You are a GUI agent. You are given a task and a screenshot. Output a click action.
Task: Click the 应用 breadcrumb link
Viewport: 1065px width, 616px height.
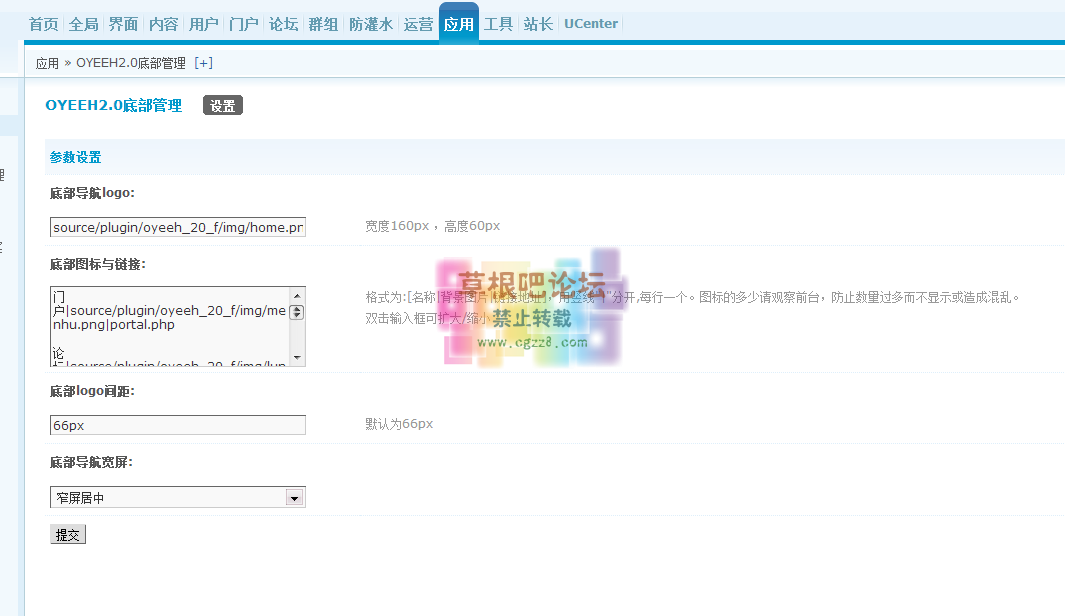click(47, 63)
